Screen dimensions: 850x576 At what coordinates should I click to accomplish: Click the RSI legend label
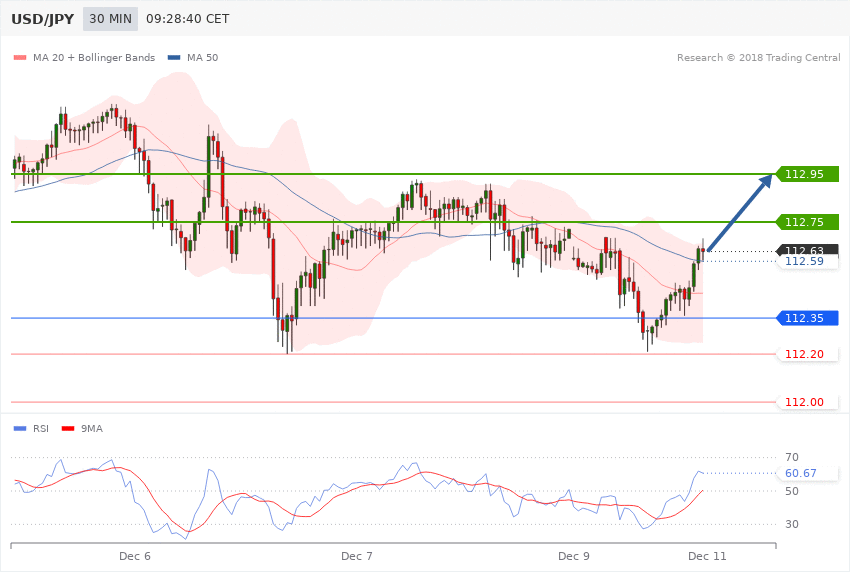(41, 429)
